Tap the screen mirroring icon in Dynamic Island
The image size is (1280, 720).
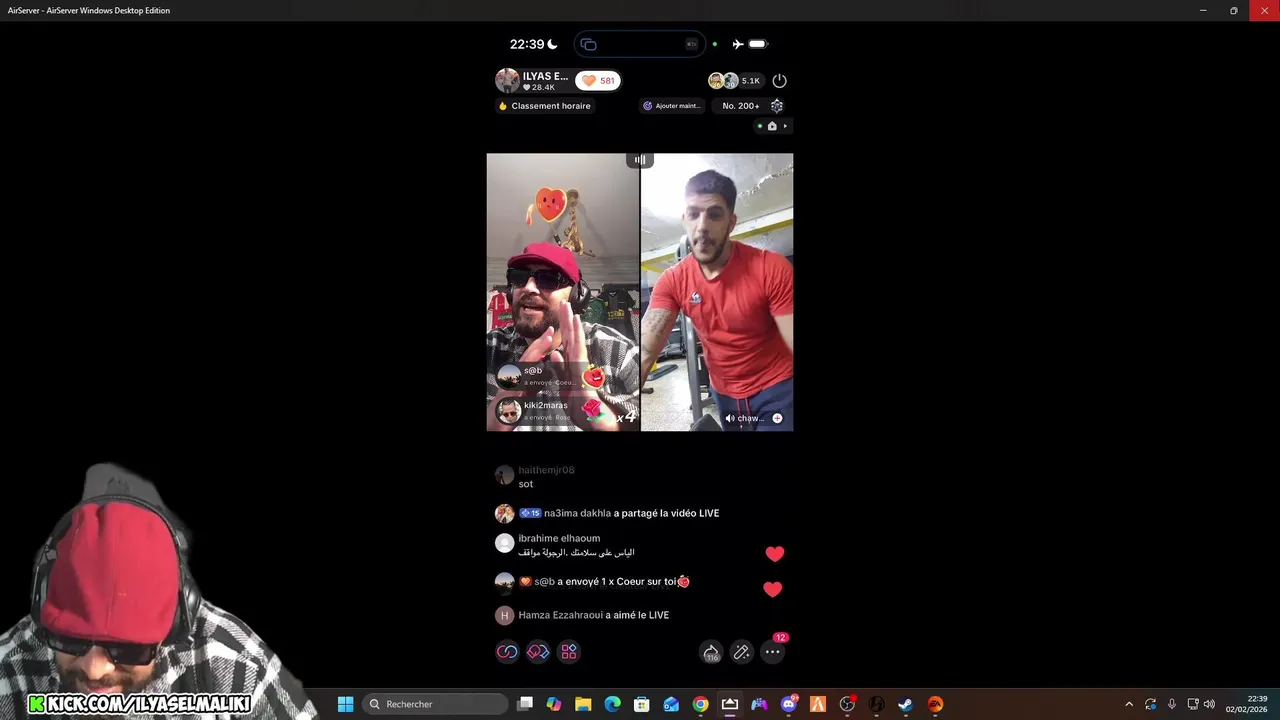tap(589, 44)
